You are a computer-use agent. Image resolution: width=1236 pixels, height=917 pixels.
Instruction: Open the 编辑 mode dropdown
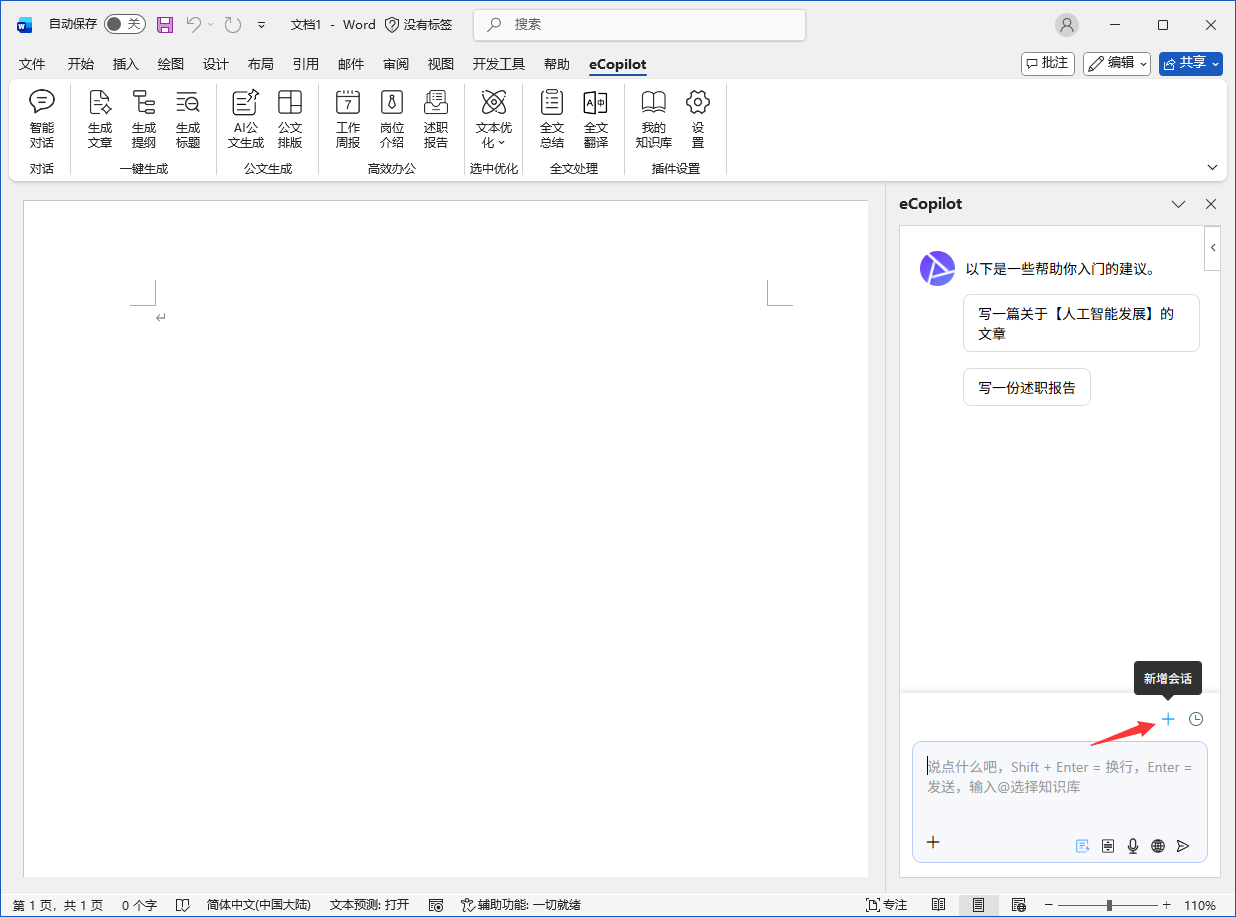[x=1116, y=63]
